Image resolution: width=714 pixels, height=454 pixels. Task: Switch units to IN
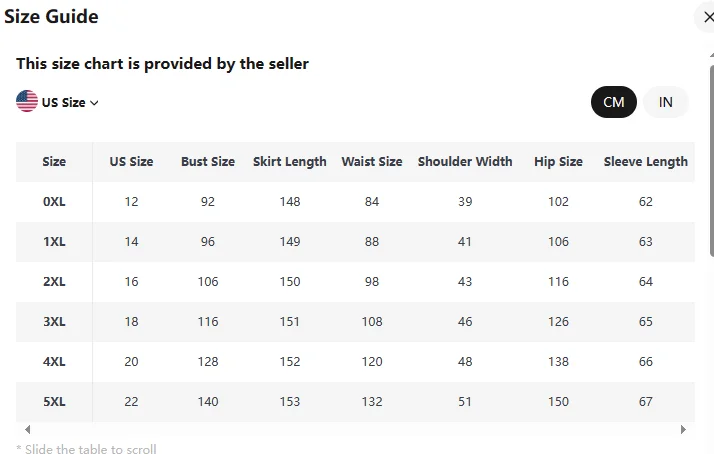[x=665, y=102]
